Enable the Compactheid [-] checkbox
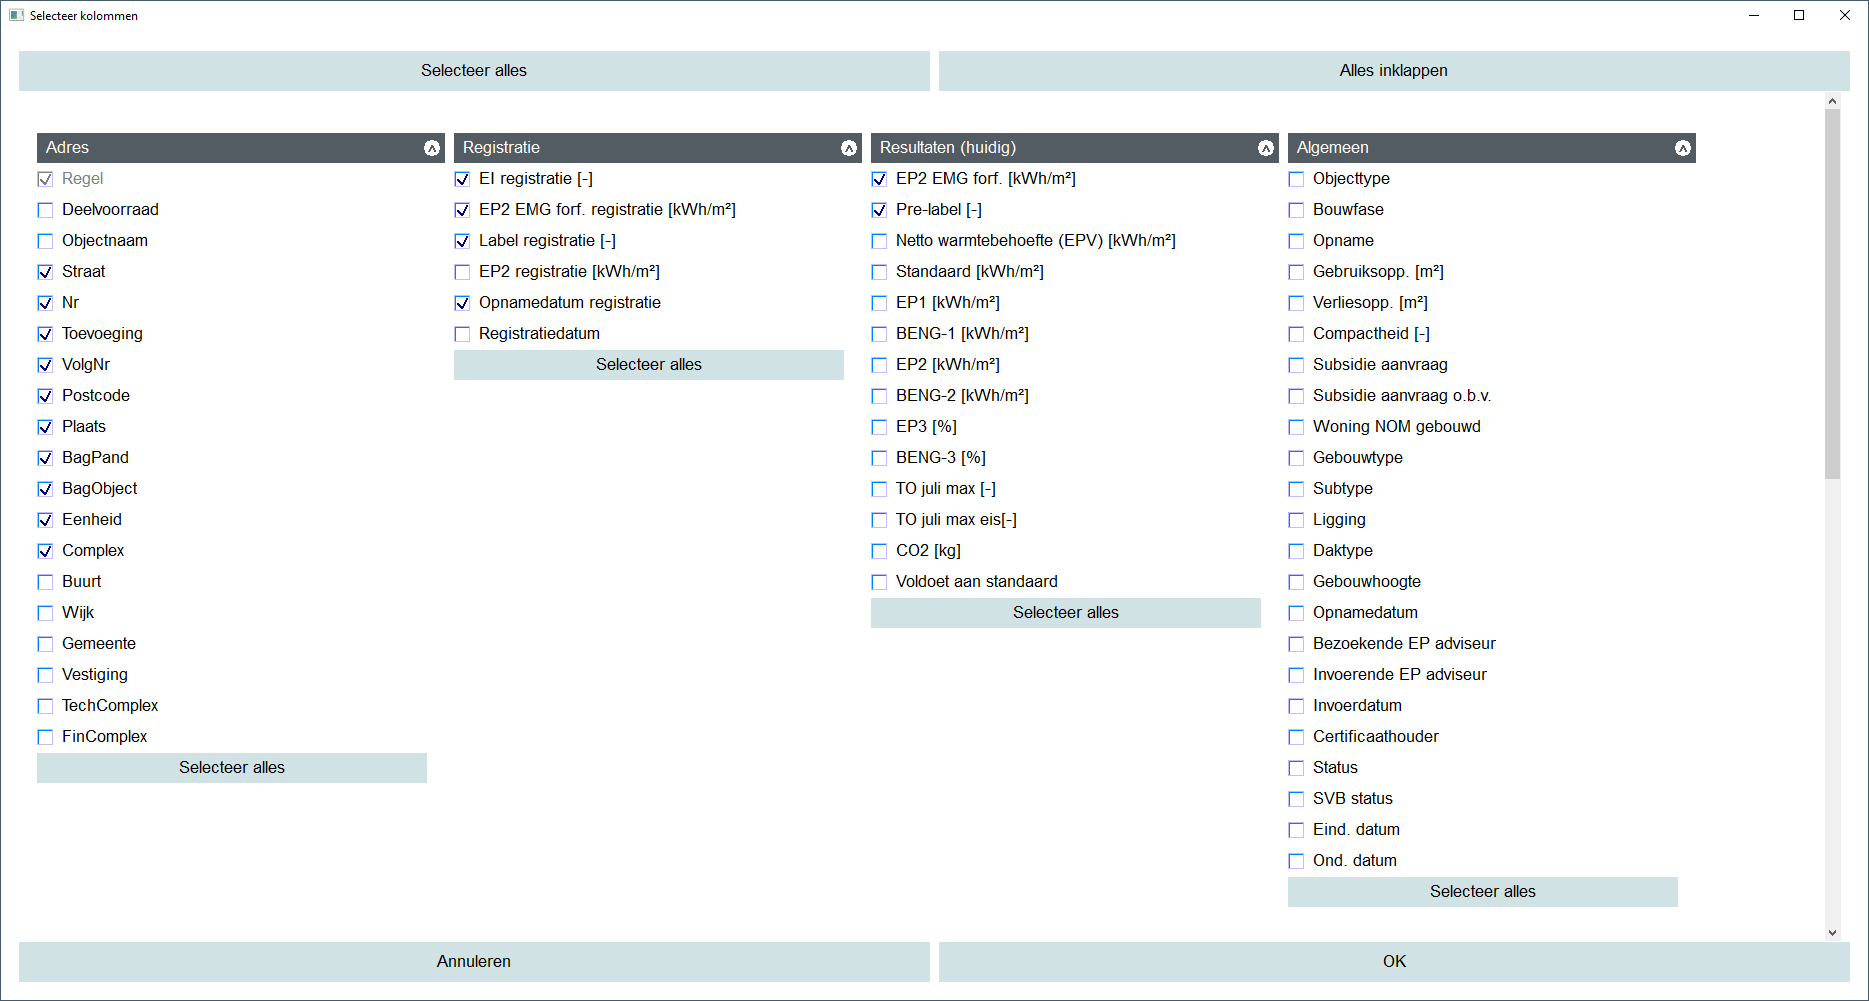The height and width of the screenshot is (1001, 1869). tap(1296, 334)
